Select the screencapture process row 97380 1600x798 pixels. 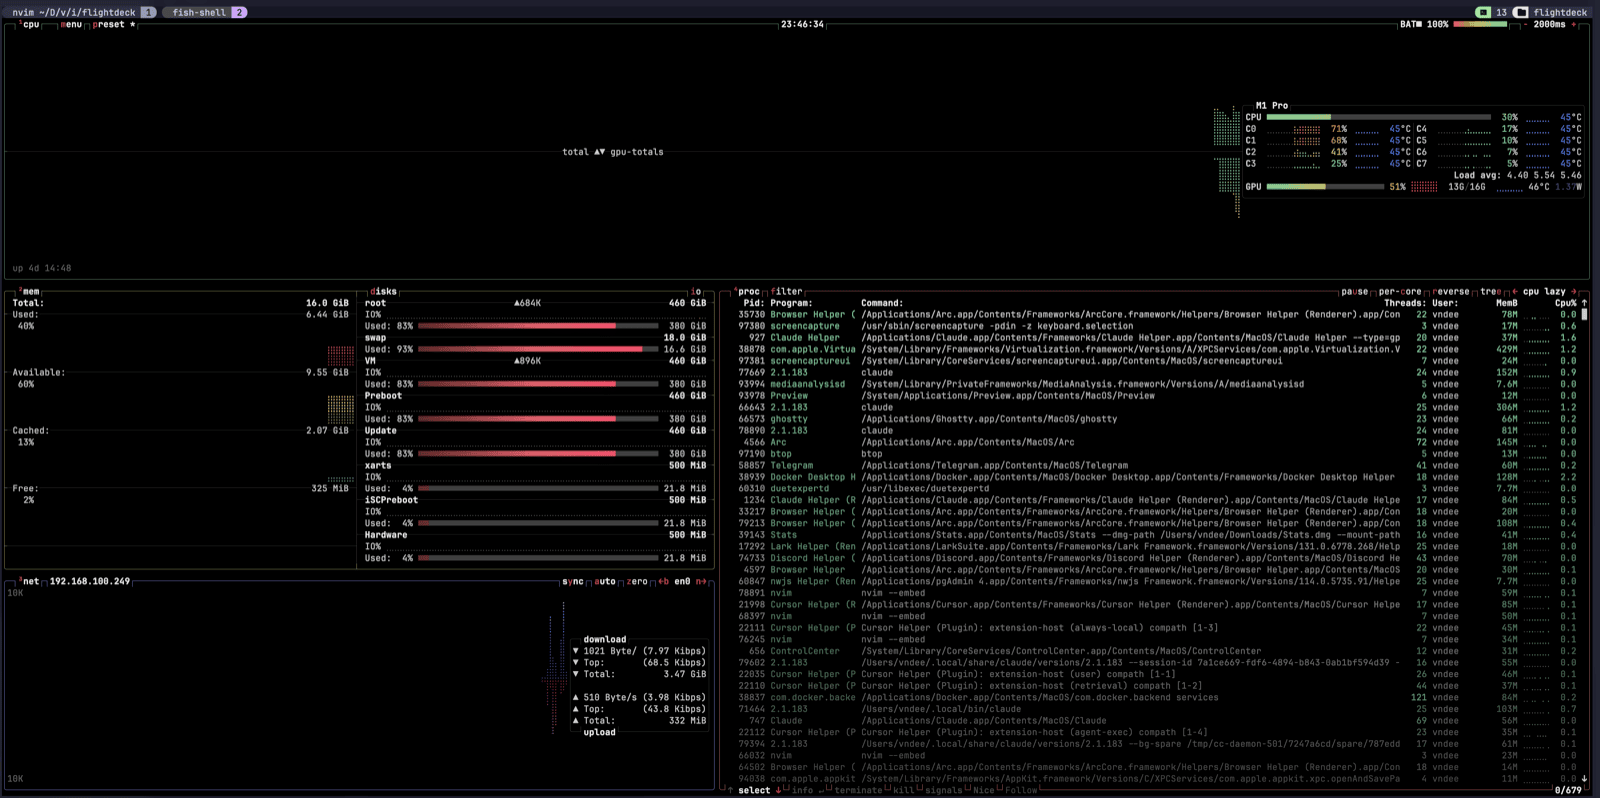1157,326
